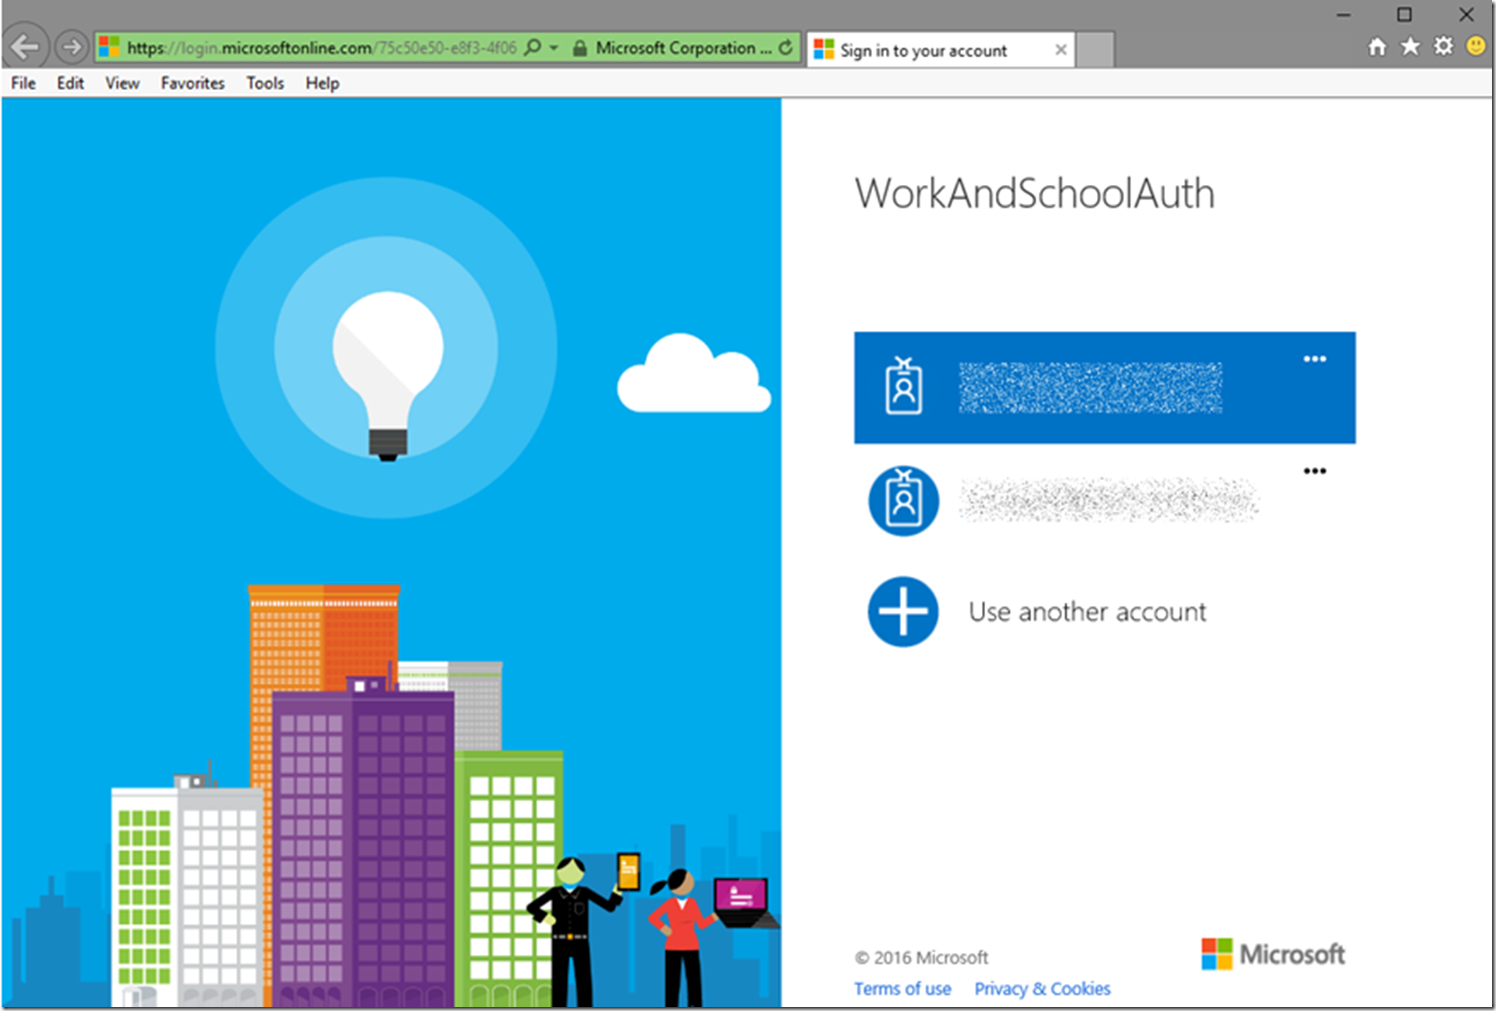Select the second blurred account name
The width and height of the screenshot is (1496, 1011).
tap(1108, 500)
